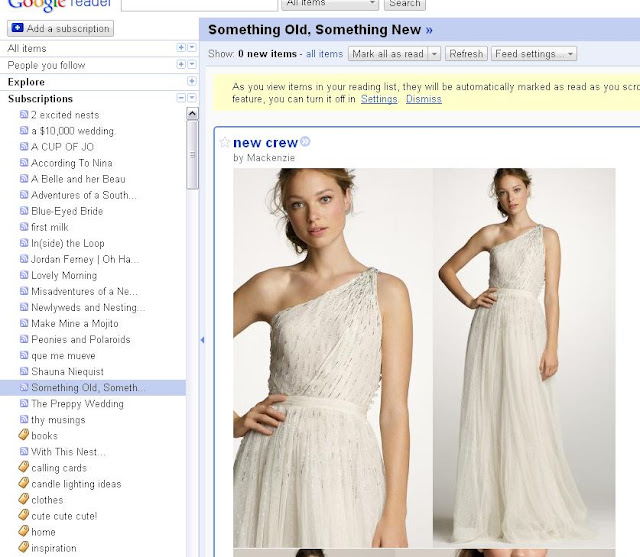Open the Subscriptions options dropdown arrow

pyautogui.click(x=192, y=98)
